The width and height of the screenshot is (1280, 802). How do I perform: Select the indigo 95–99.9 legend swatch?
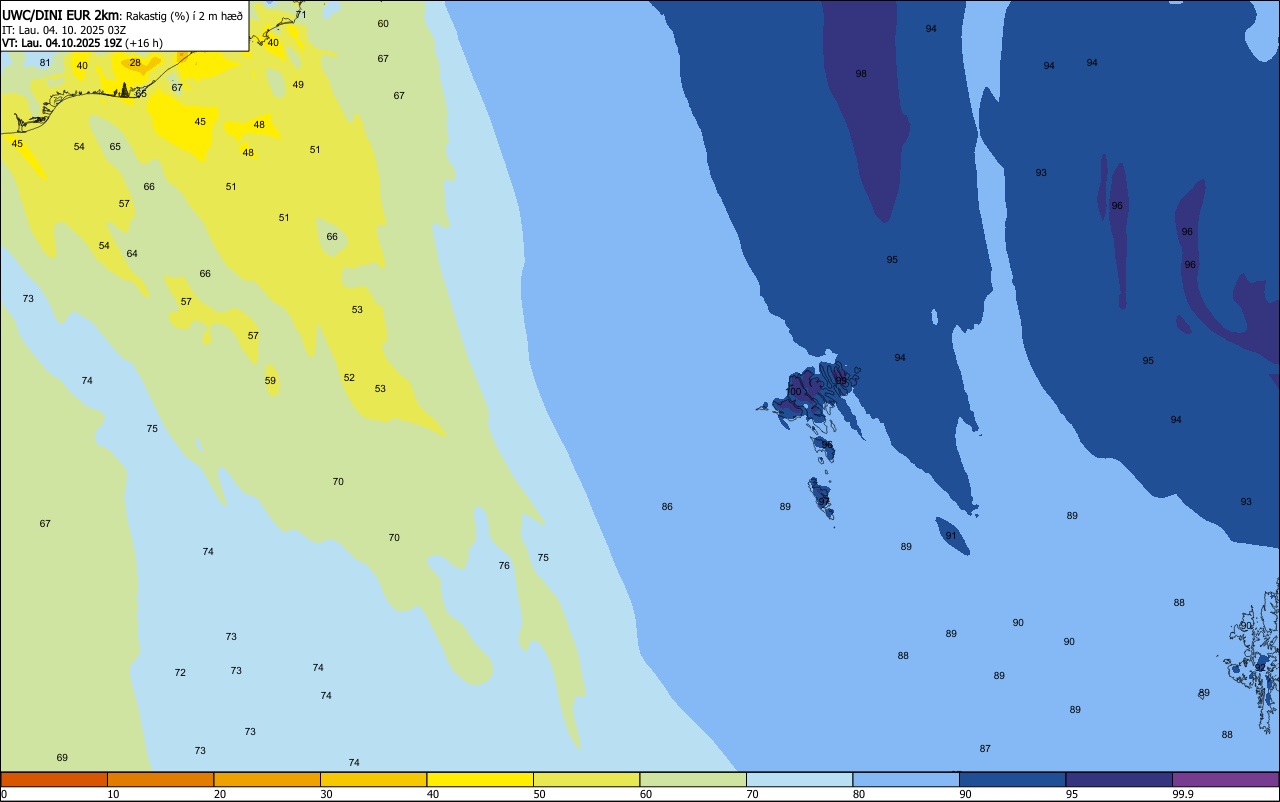[x=1119, y=779]
